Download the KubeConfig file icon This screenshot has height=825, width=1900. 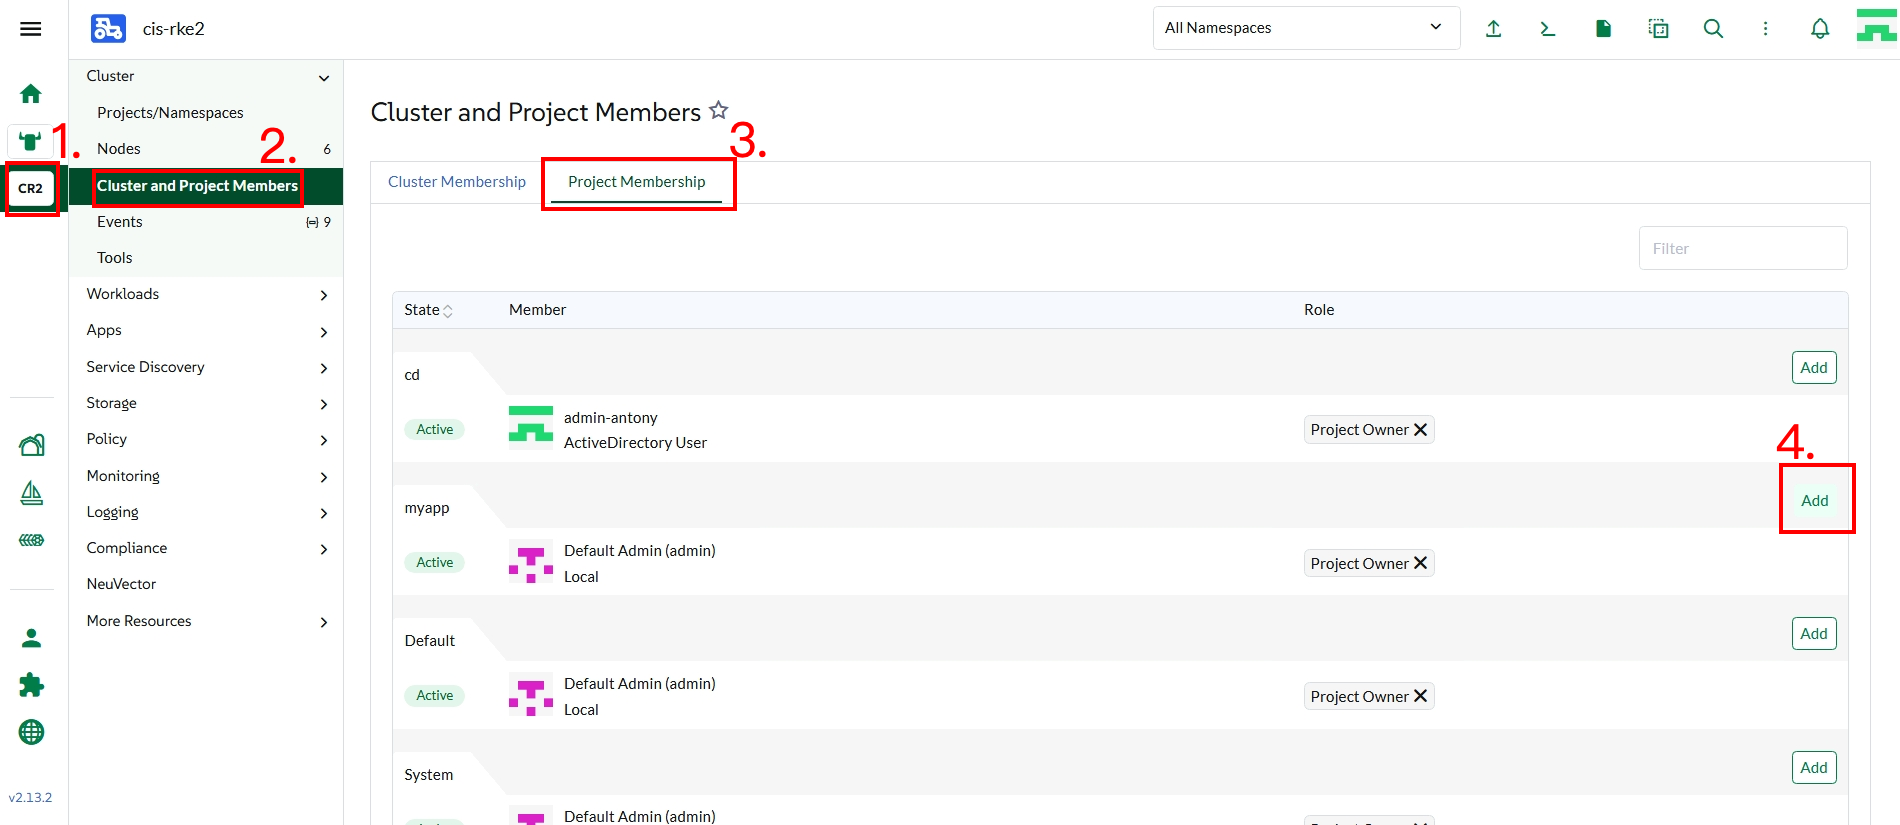[x=1603, y=29]
